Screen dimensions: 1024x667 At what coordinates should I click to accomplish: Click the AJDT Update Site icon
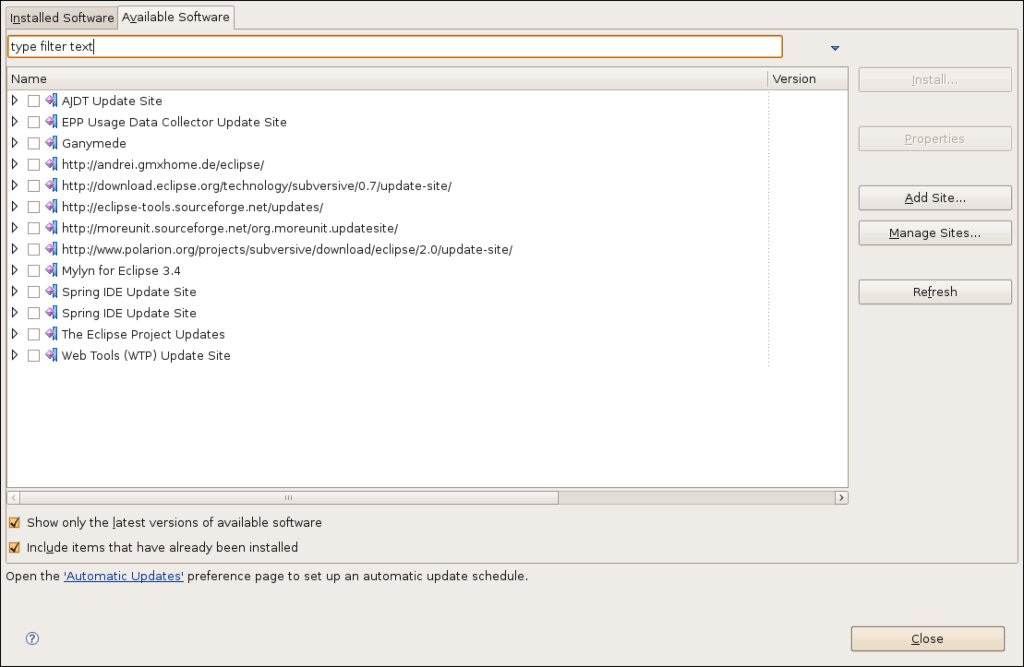pyautogui.click(x=51, y=101)
